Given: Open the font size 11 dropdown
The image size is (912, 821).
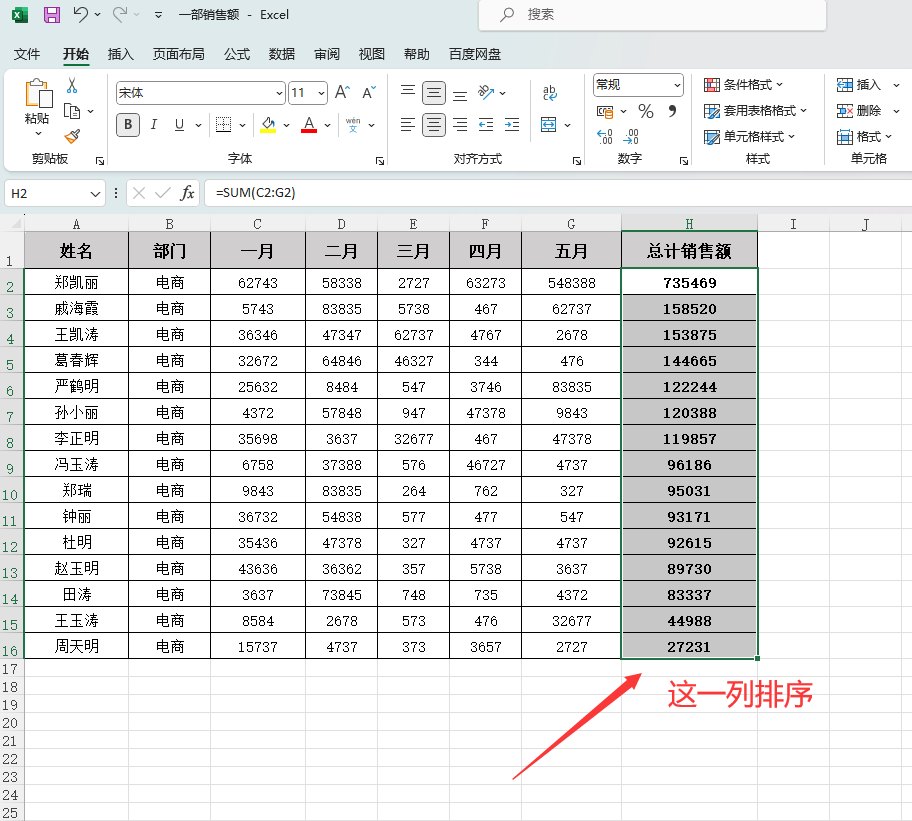Looking at the screenshot, I should (321, 93).
